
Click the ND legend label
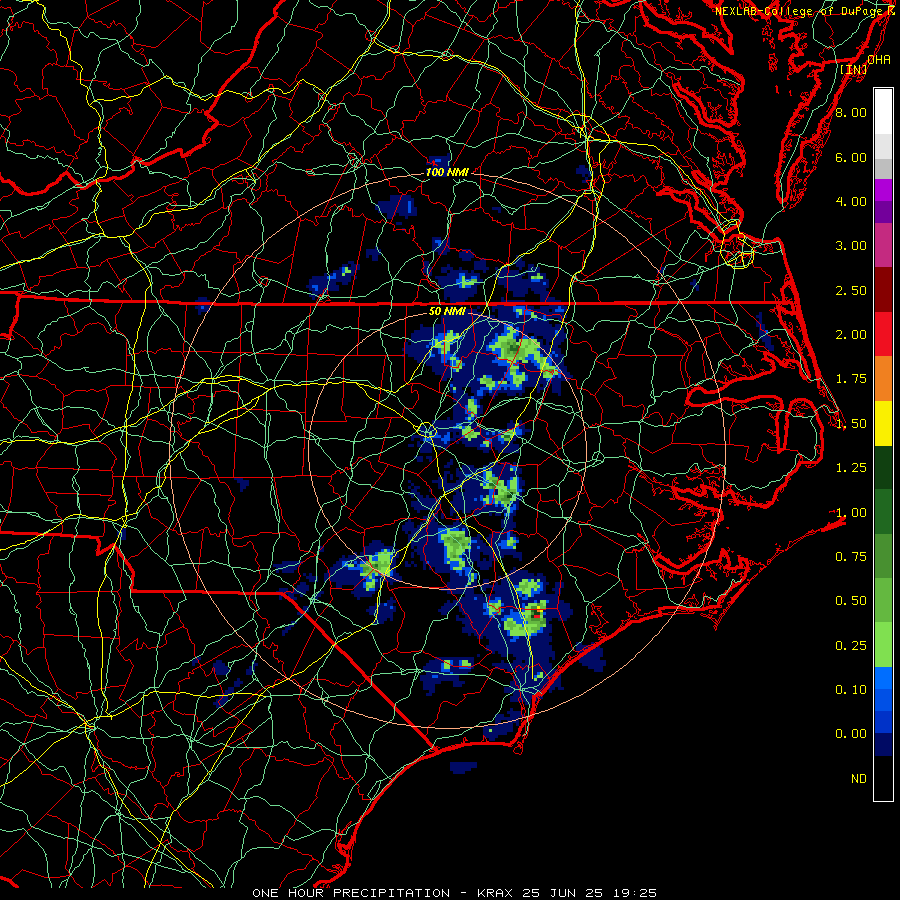859,779
